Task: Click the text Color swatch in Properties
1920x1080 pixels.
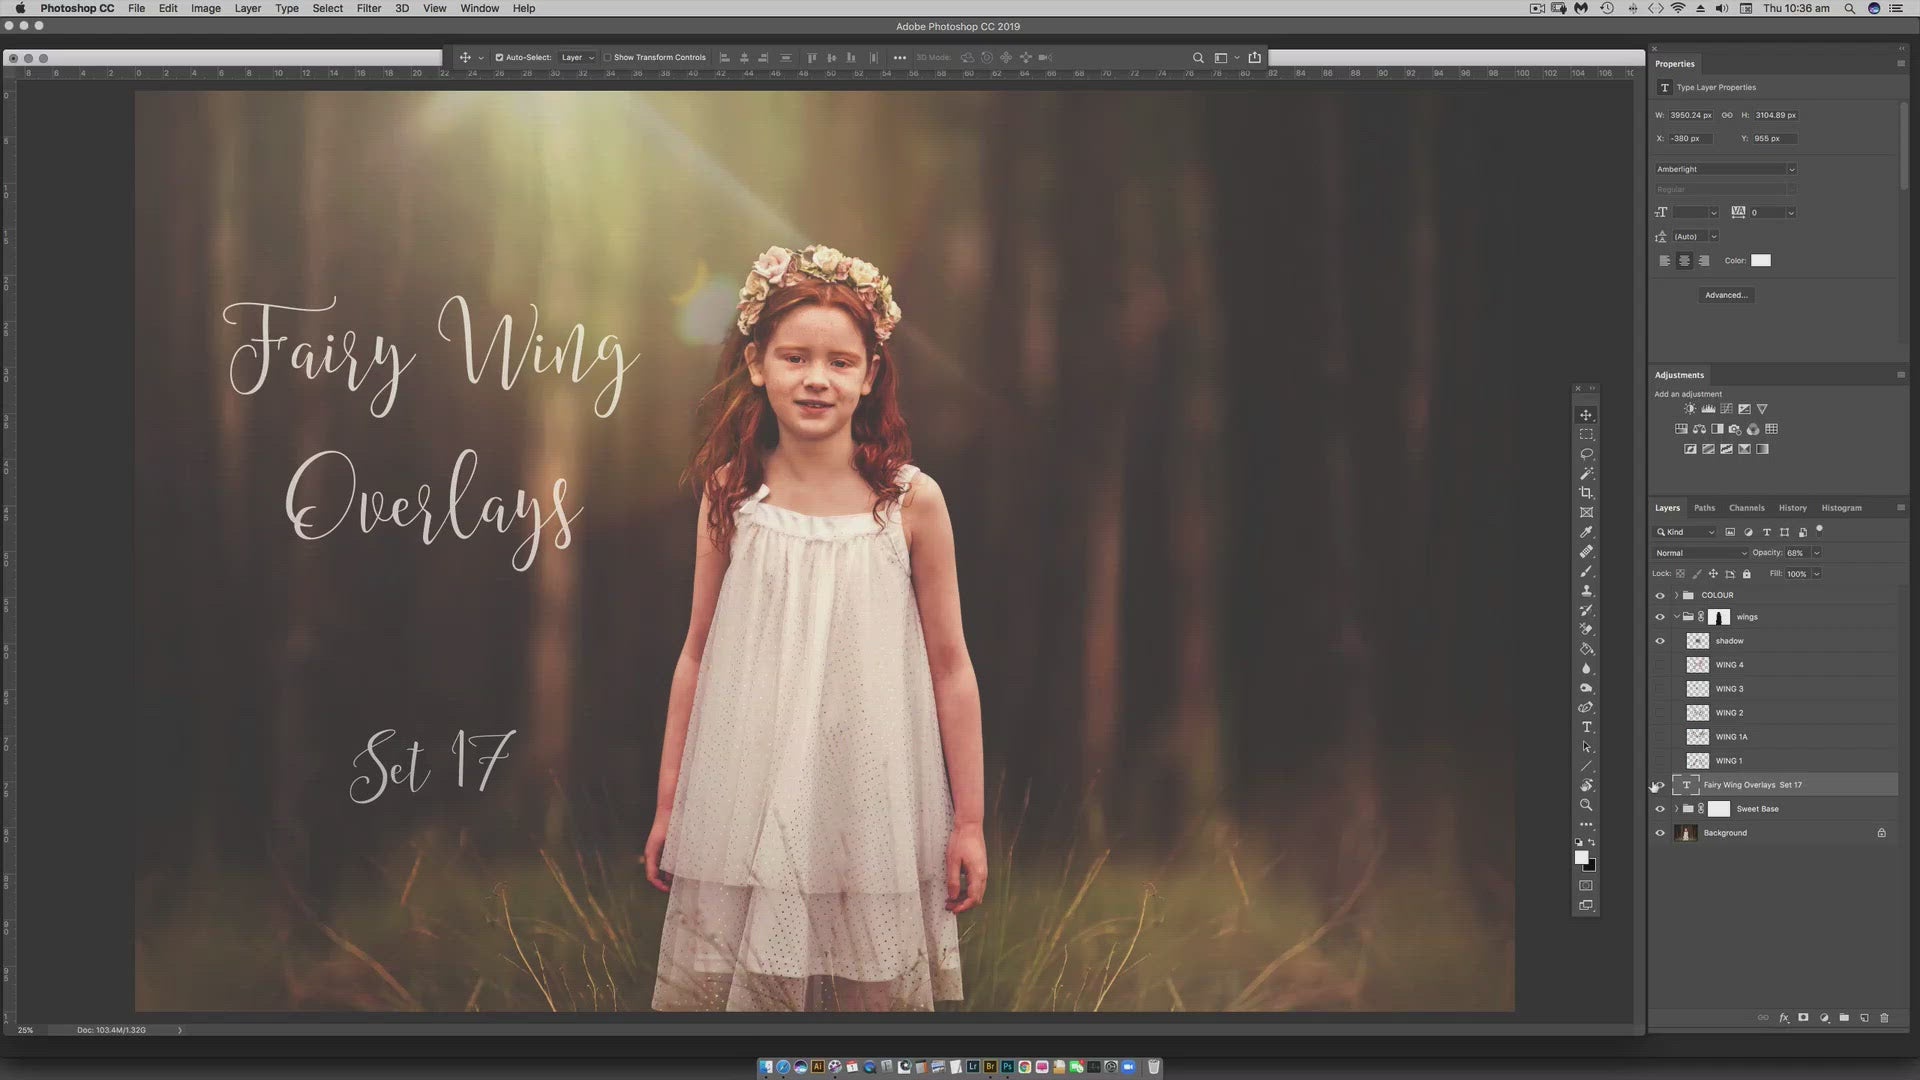Action: [x=1761, y=261]
